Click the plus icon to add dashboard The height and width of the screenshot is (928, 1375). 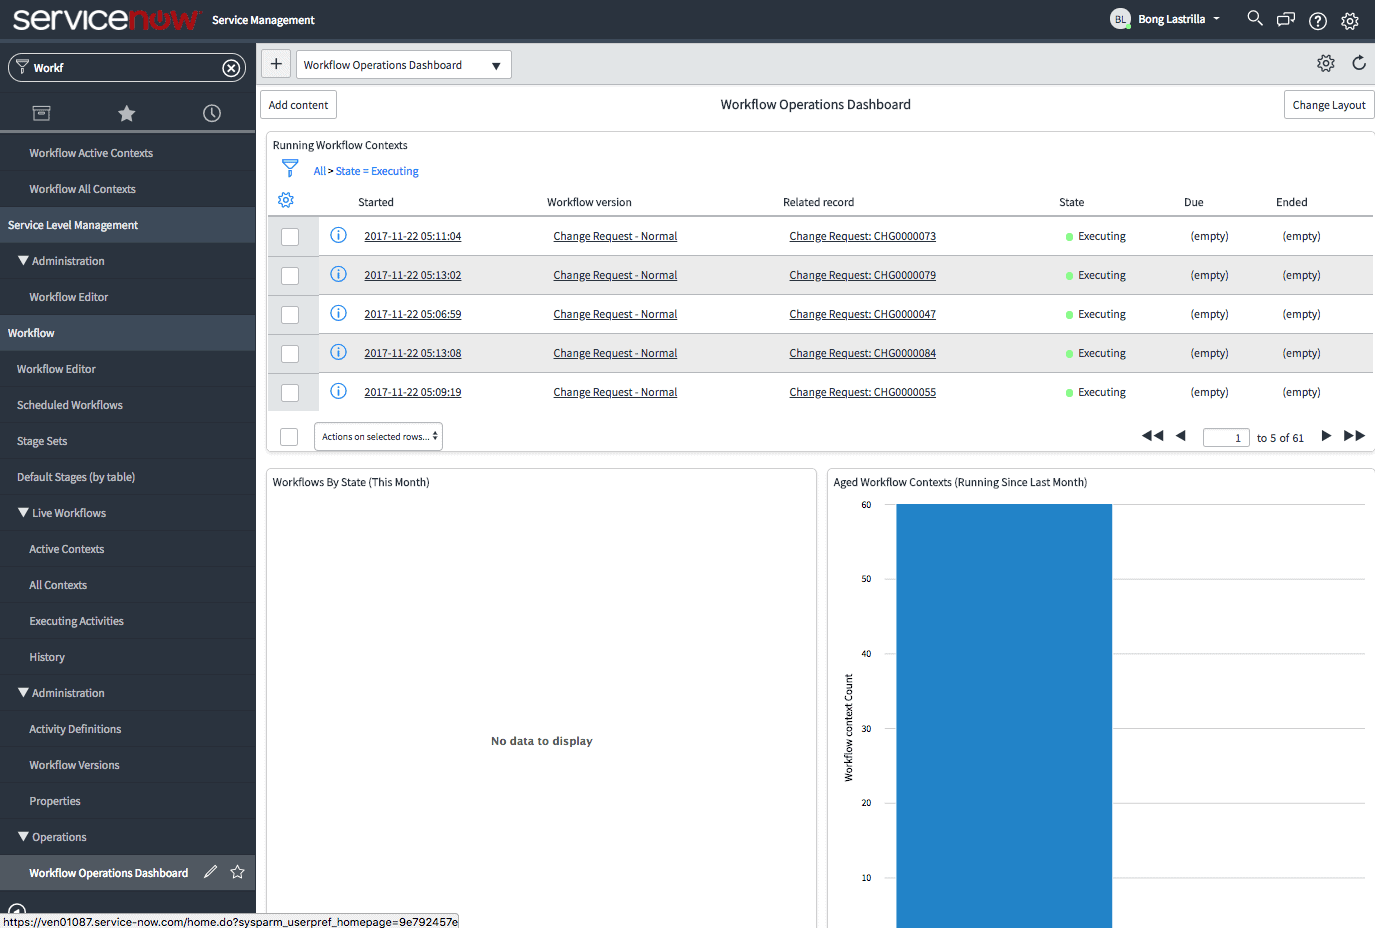coord(276,64)
